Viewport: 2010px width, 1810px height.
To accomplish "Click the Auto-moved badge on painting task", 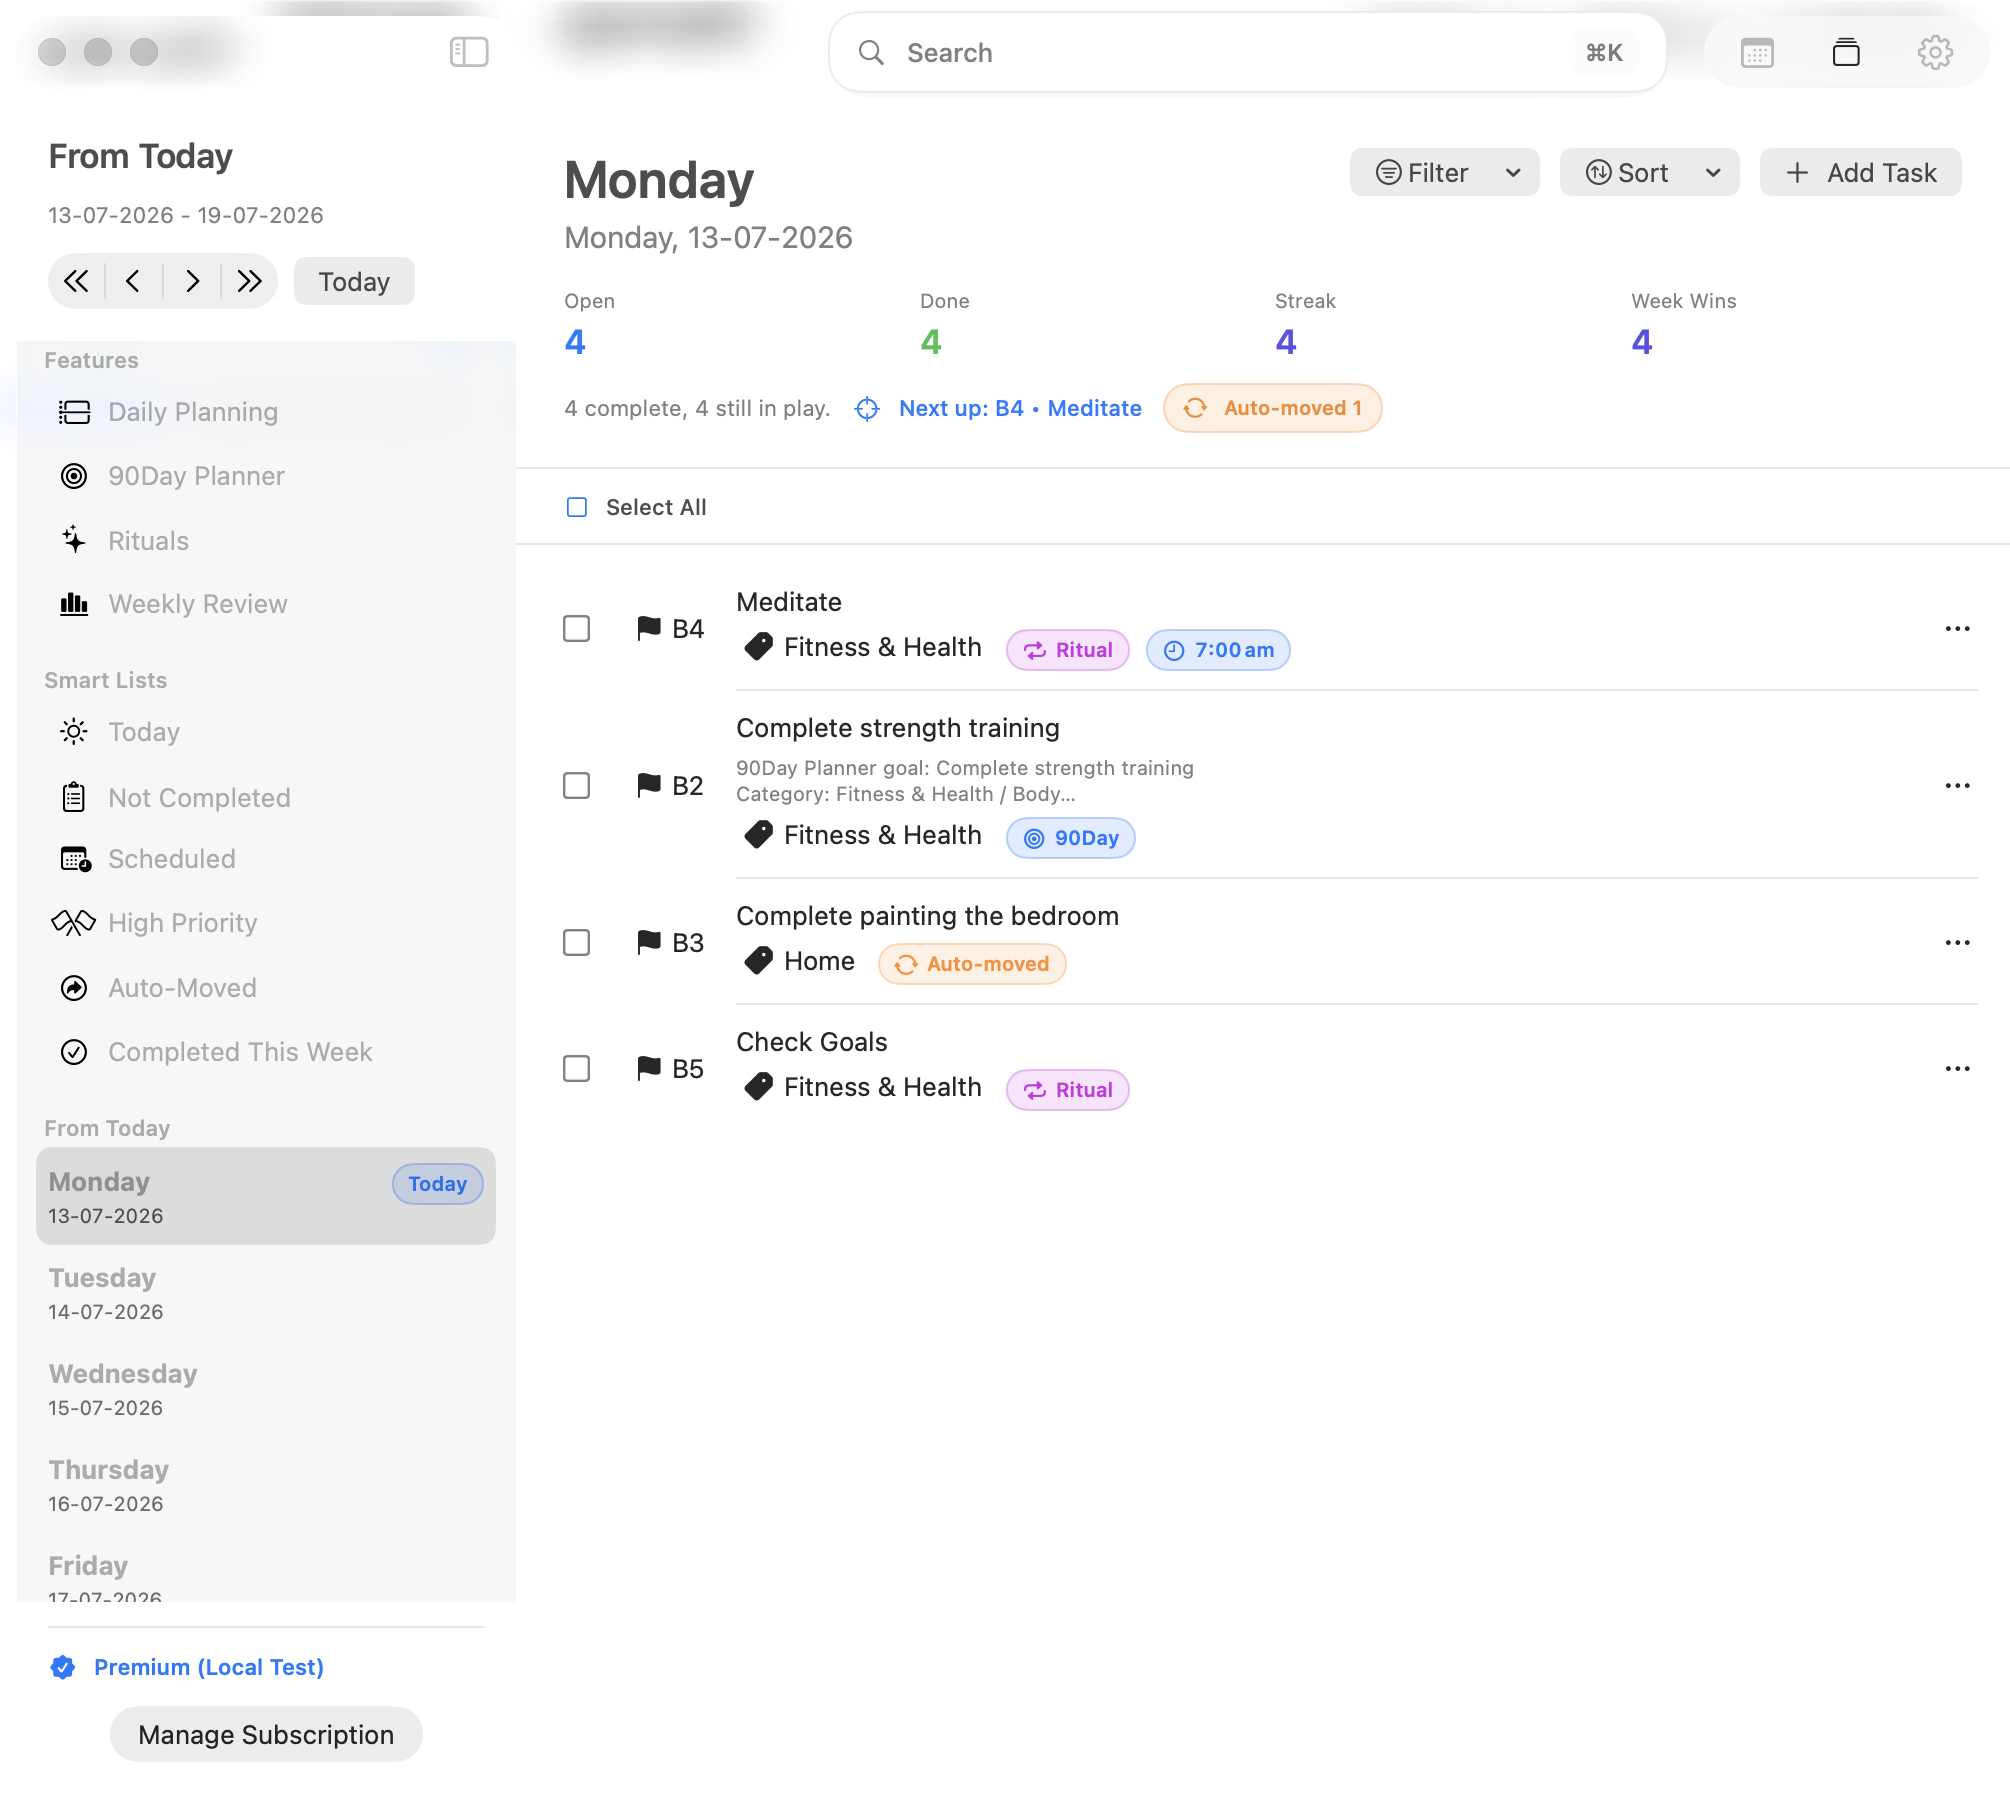I will [x=972, y=964].
